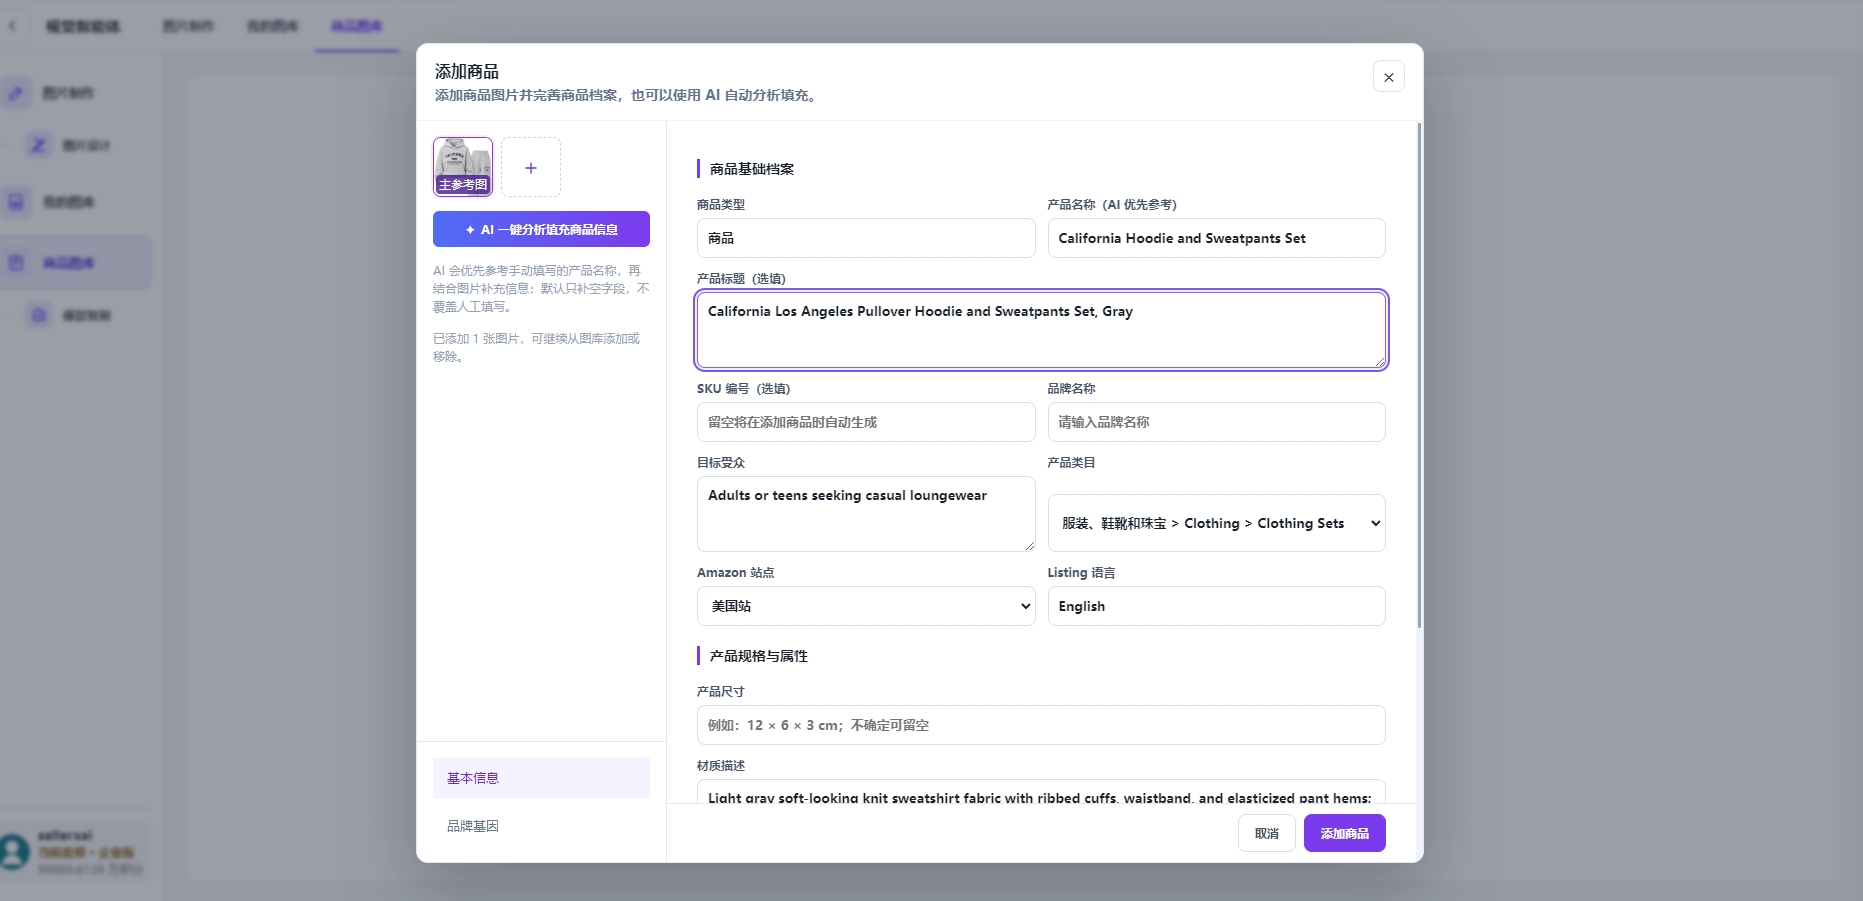
Task: Focus the SKU 编号 input field
Action: (866, 422)
